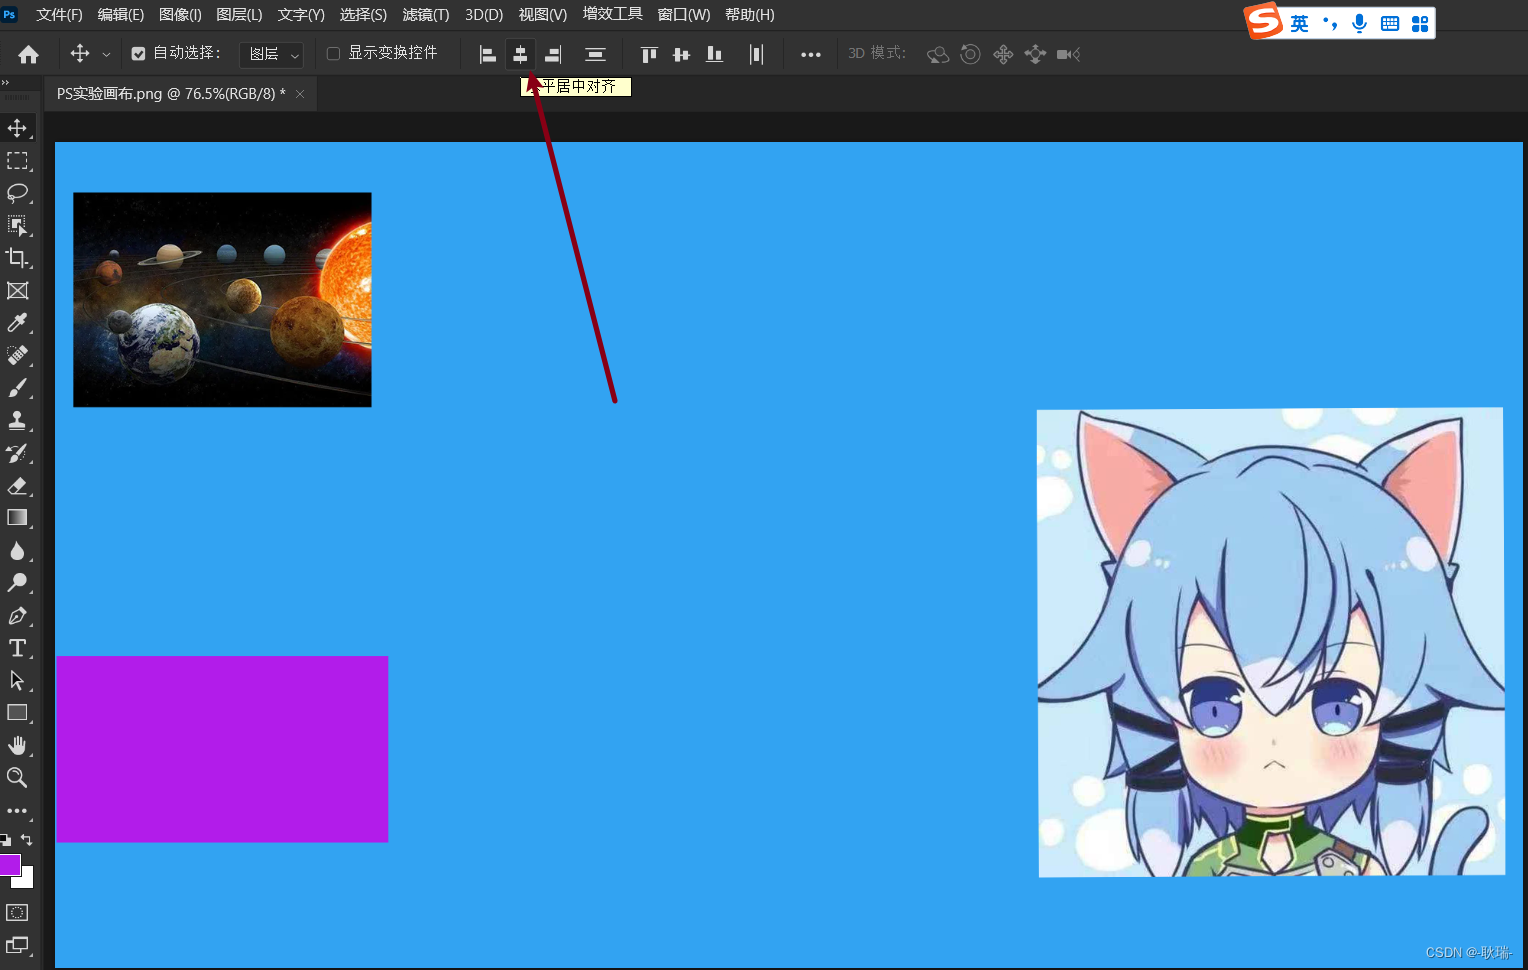Align right edges in options bar
Image resolution: width=1528 pixels, height=970 pixels.
[553, 54]
